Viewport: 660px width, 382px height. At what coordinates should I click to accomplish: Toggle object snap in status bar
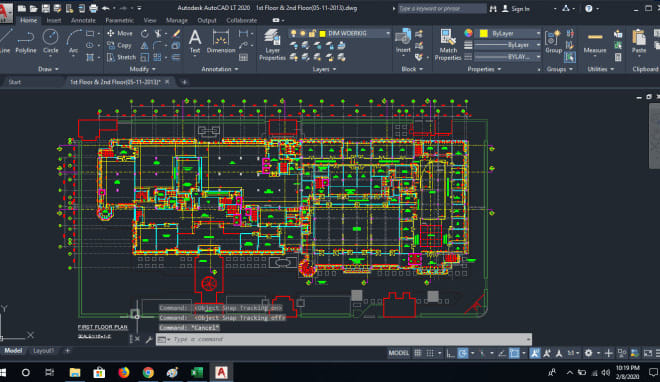(x=514, y=353)
